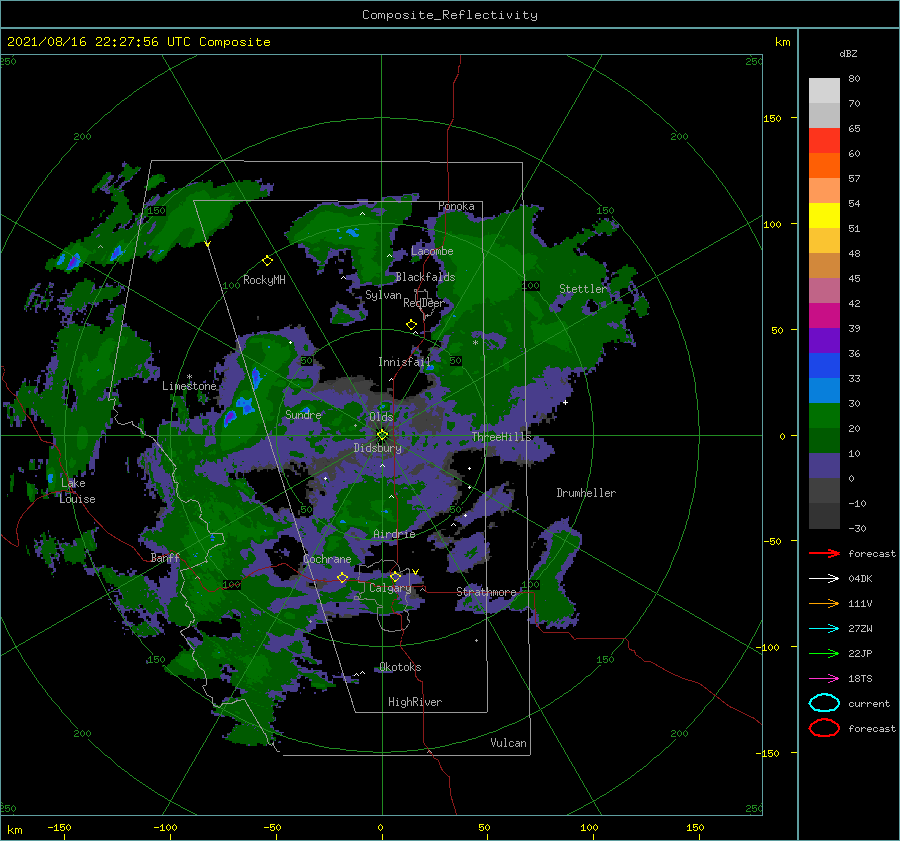This screenshot has height=841, width=900.
Task: Select the red 60–65 dBZ swatch
Action: (x=824, y=141)
